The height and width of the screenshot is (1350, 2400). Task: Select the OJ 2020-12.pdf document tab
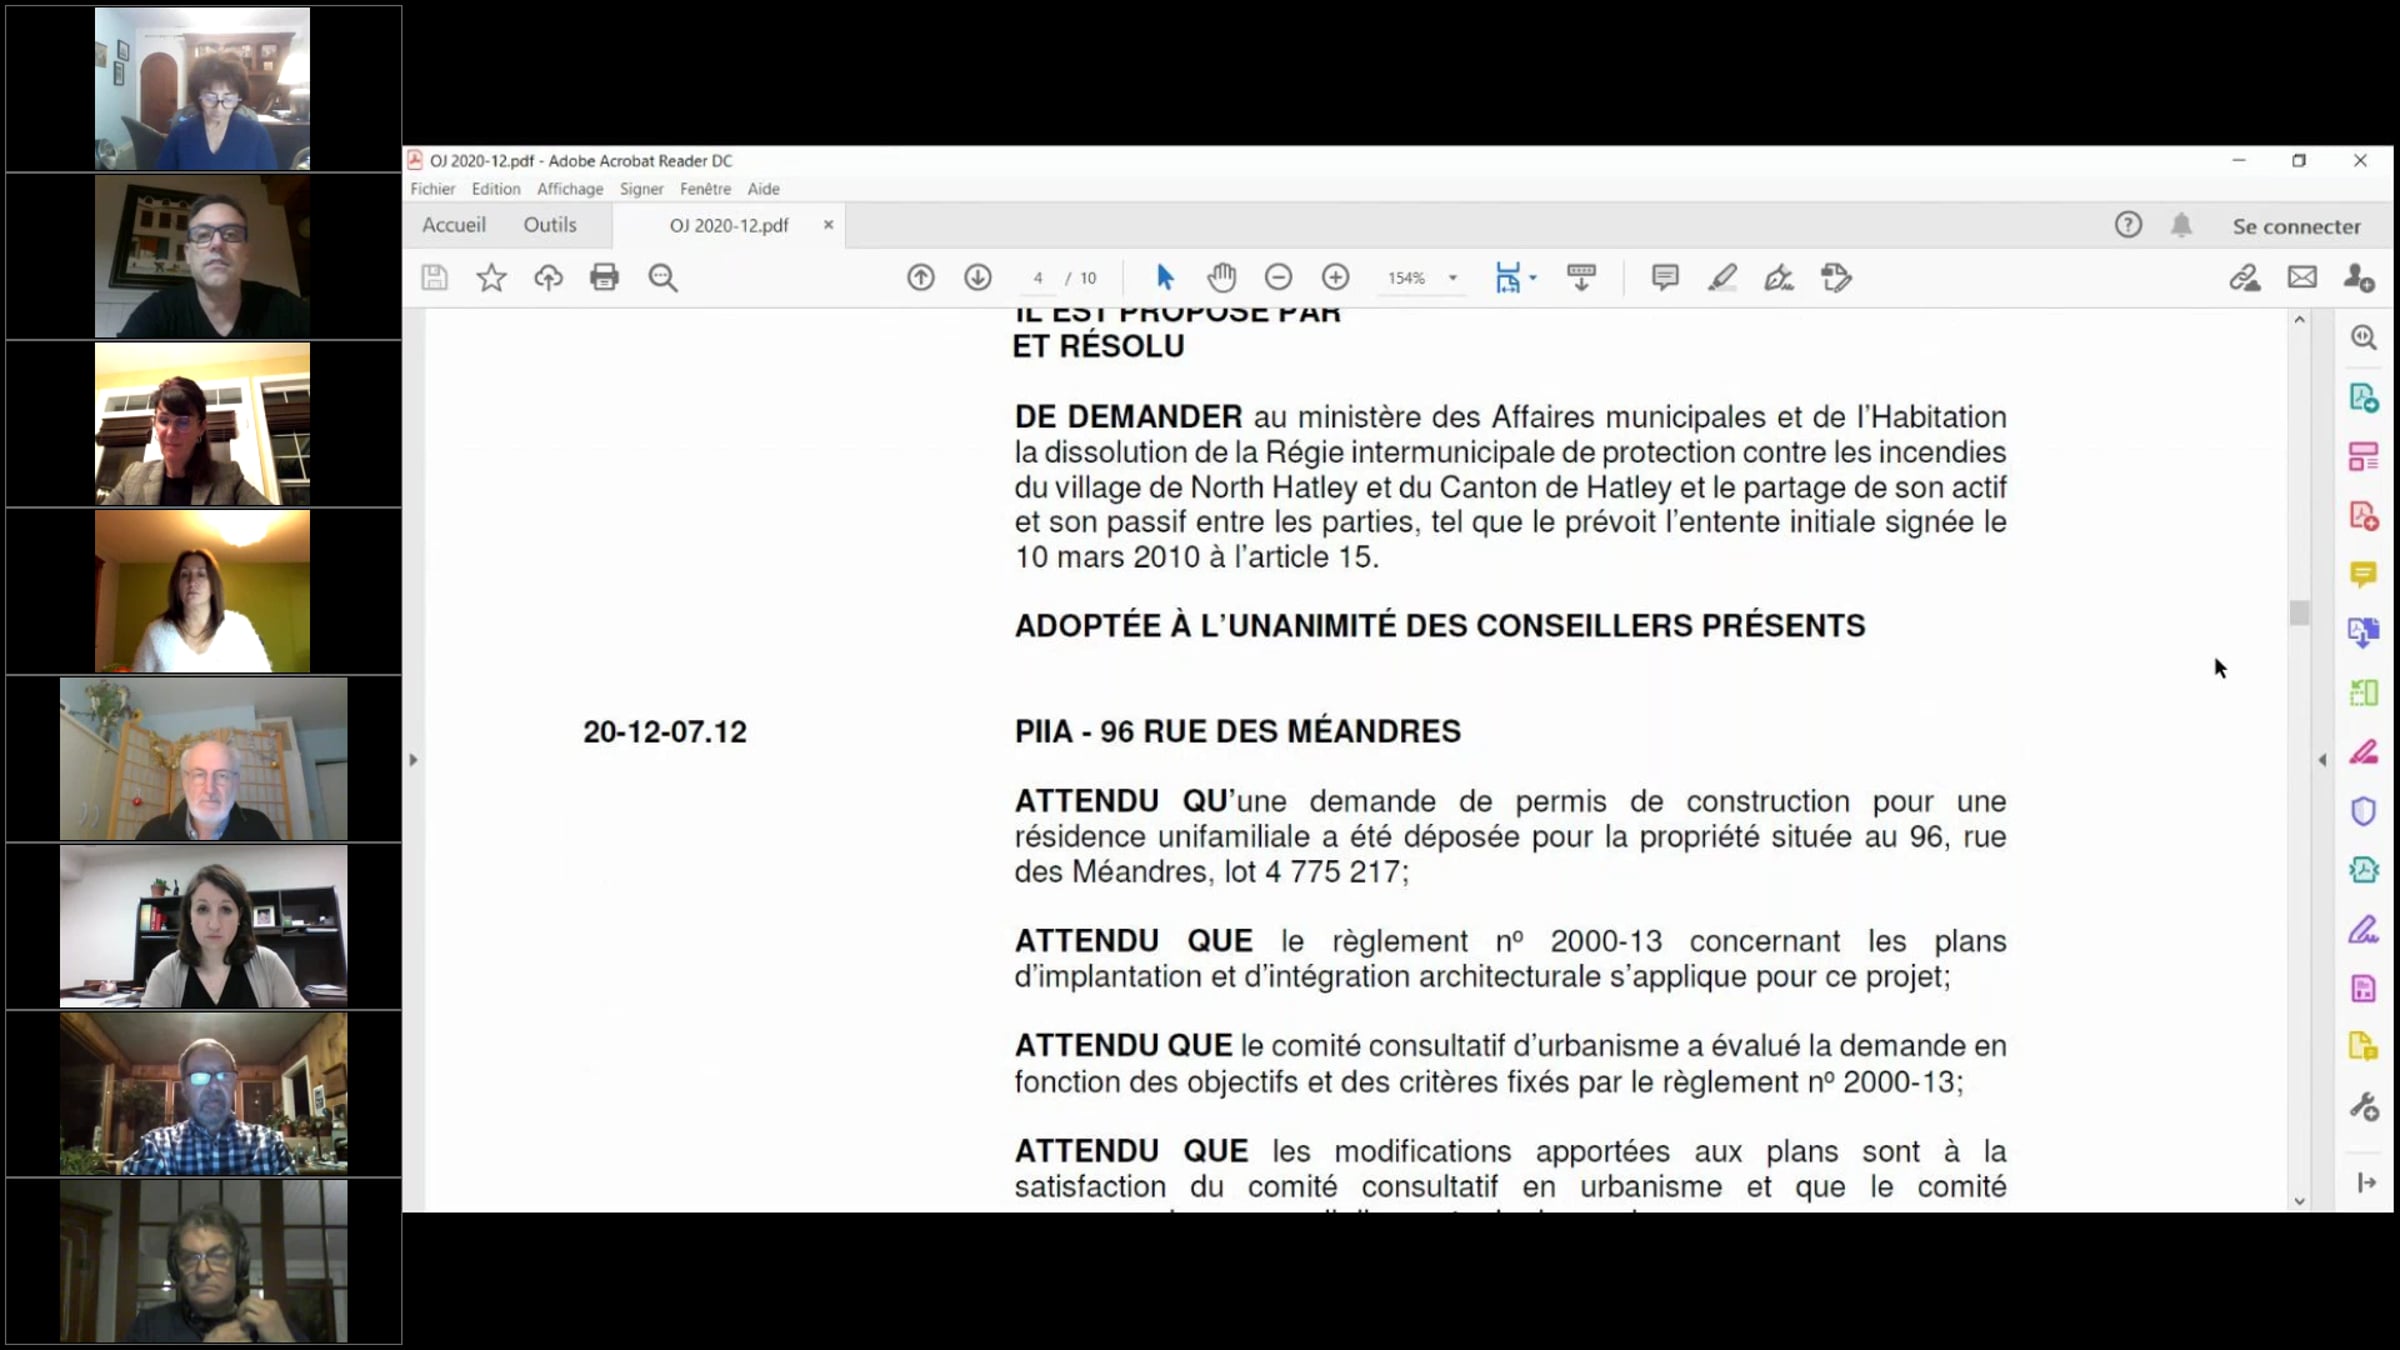pos(729,226)
